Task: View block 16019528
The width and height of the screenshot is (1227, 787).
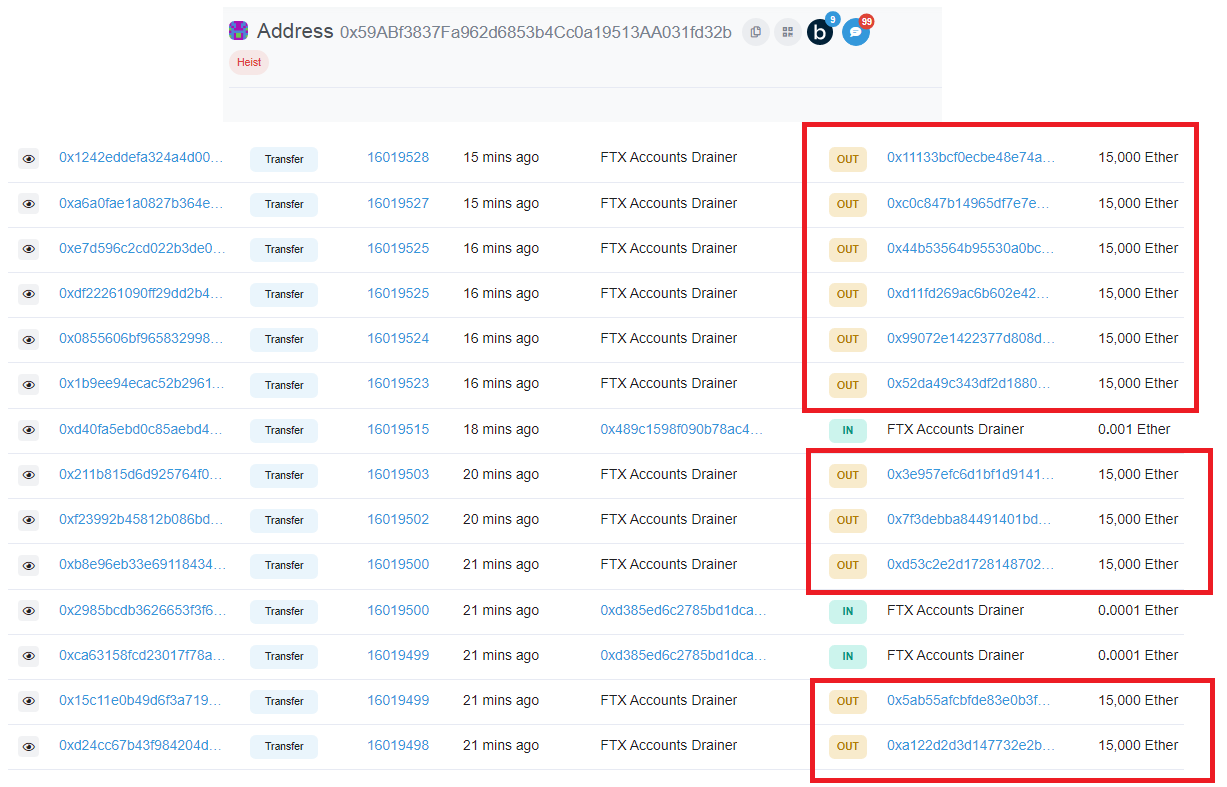Action: click(398, 157)
